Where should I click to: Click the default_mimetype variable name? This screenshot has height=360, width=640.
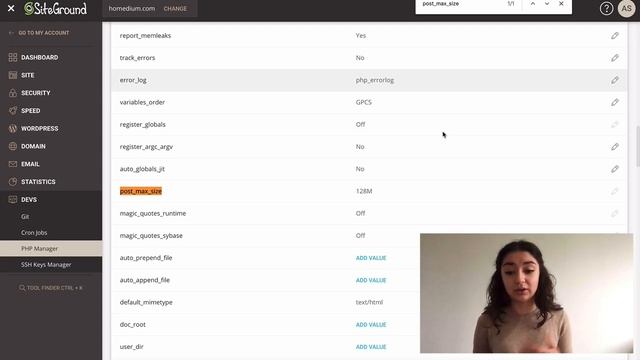point(146,302)
